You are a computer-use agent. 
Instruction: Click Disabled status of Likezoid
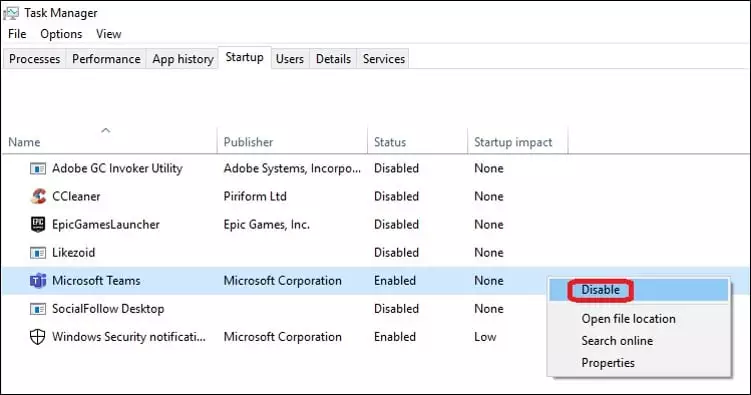(x=396, y=253)
